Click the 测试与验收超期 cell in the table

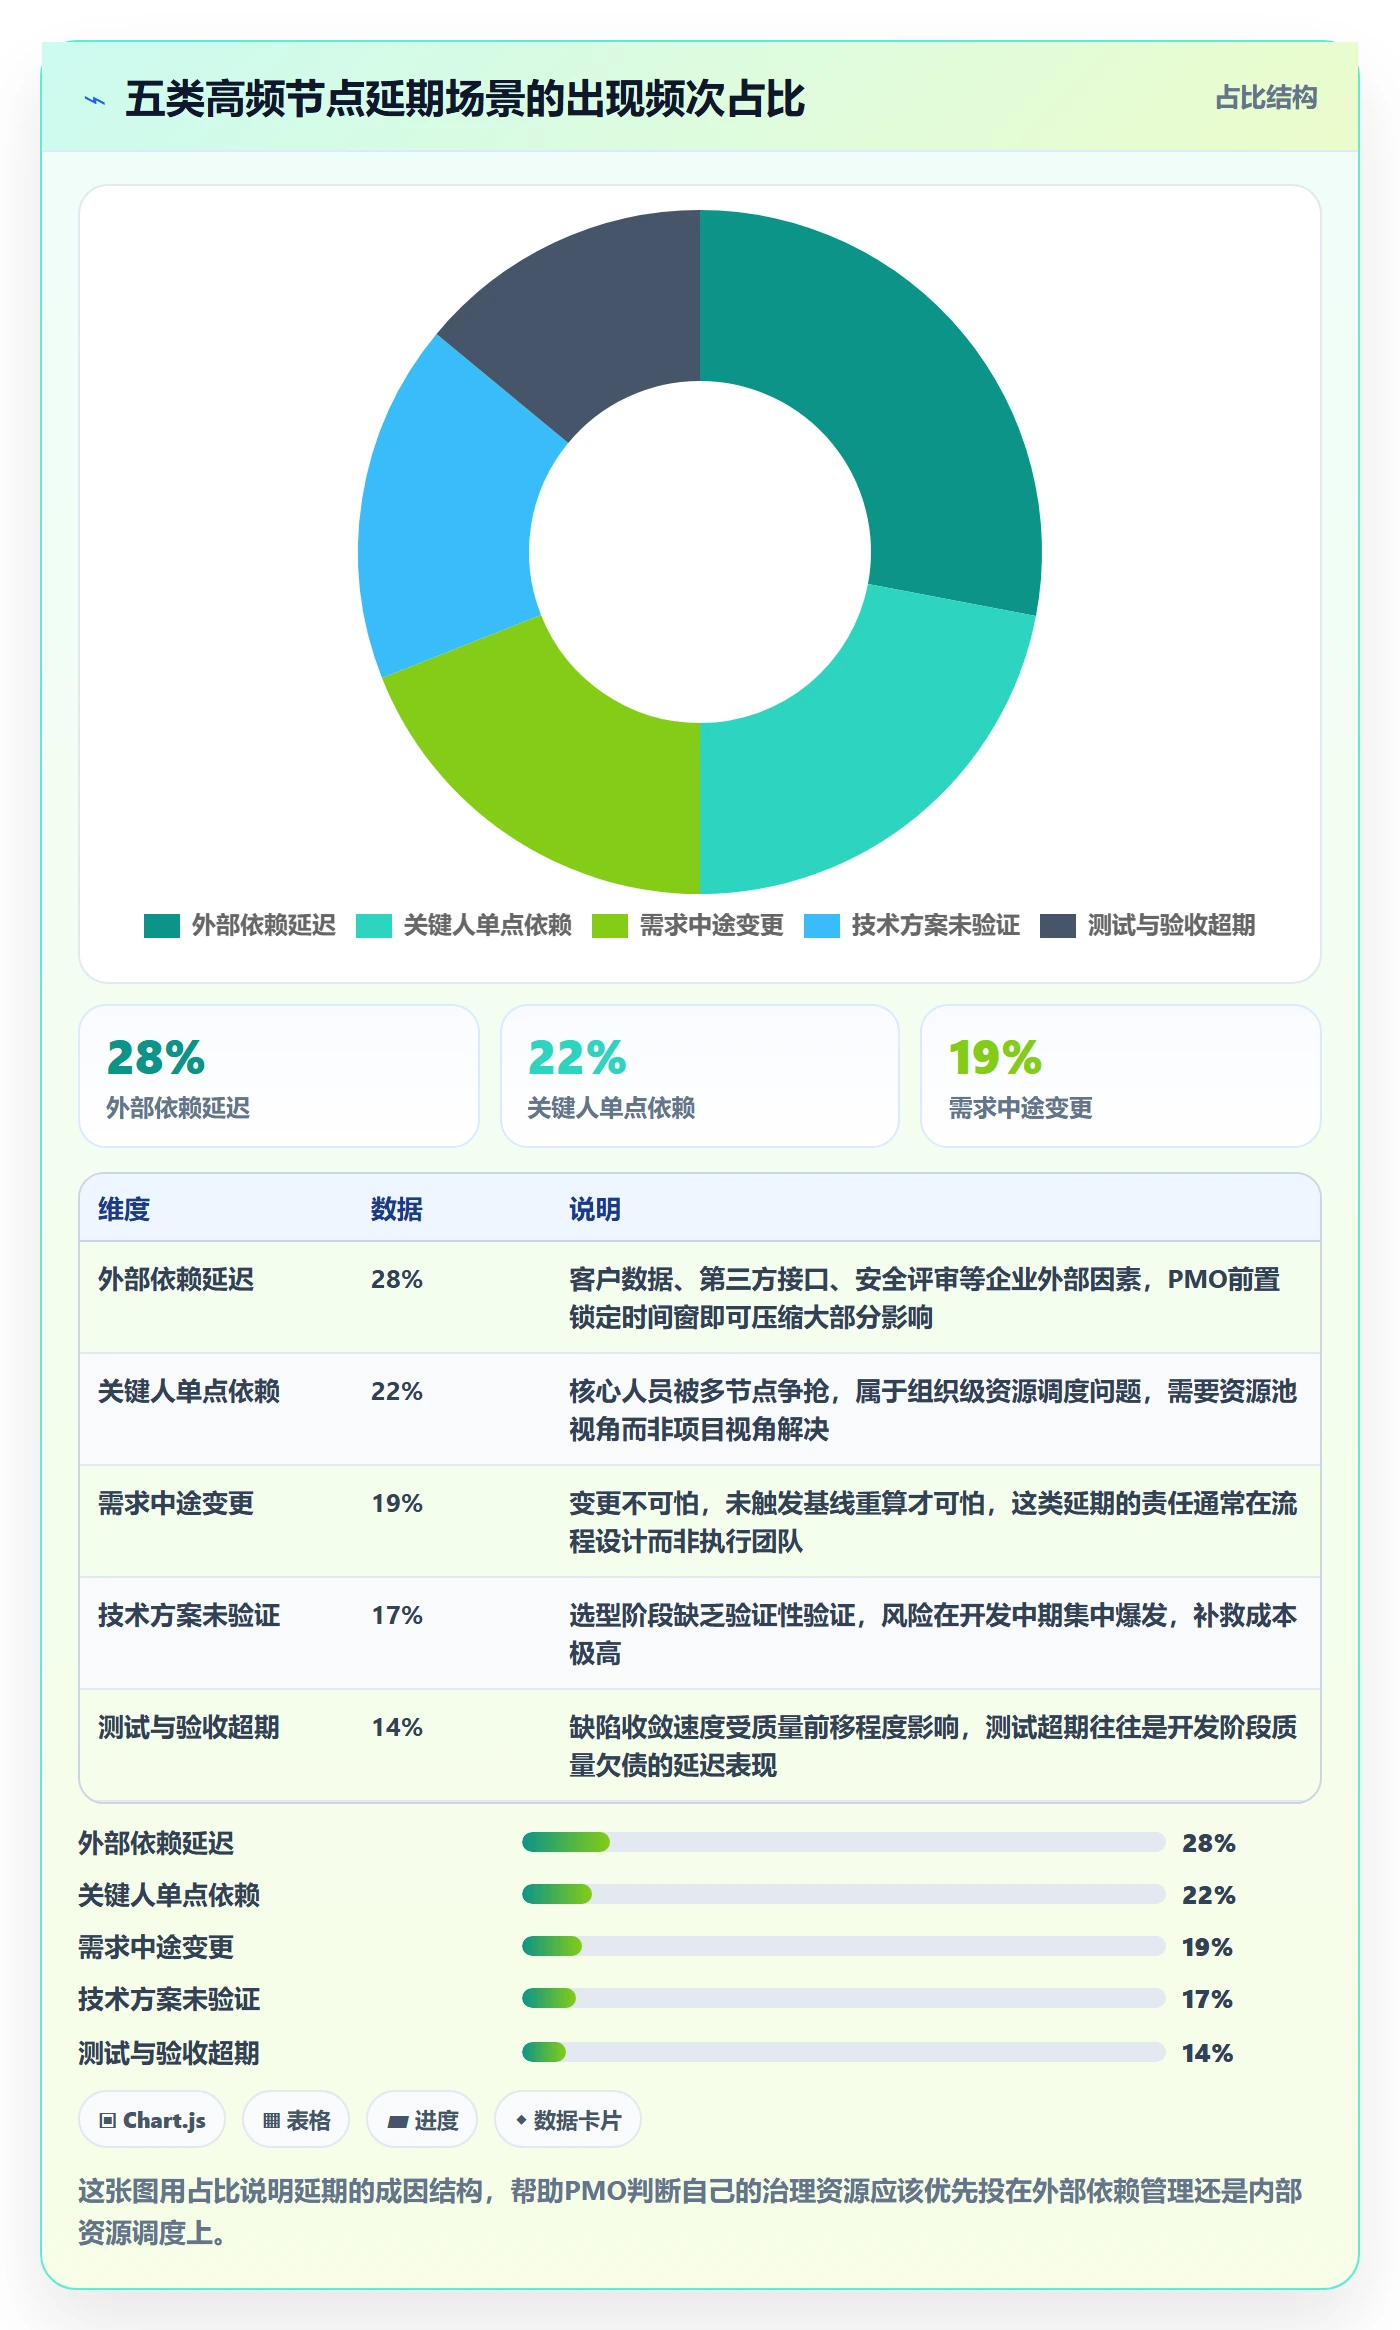[189, 1727]
